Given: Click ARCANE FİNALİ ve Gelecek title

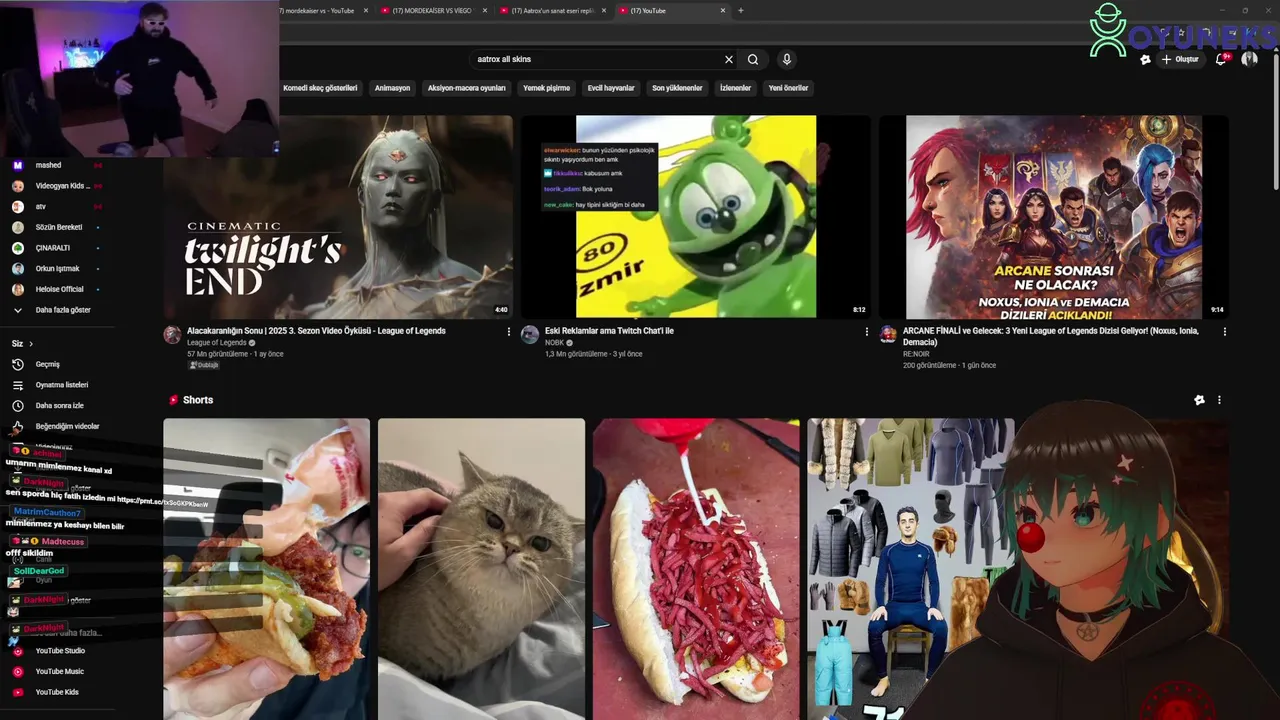Looking at the screenshot, I should (x=1051, y=336).
